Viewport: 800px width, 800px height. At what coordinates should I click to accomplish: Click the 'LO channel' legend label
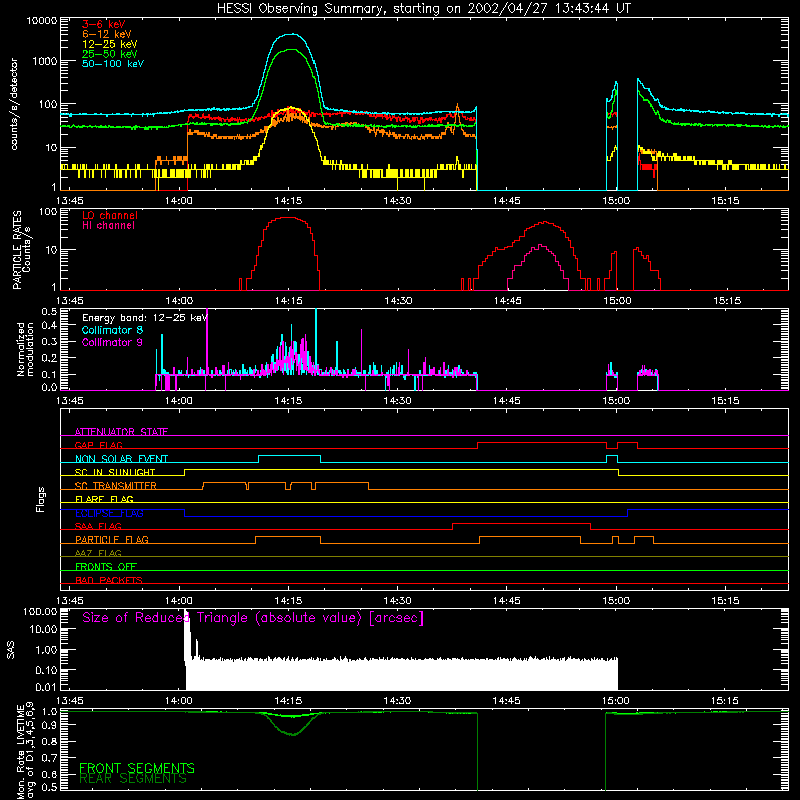110,215
